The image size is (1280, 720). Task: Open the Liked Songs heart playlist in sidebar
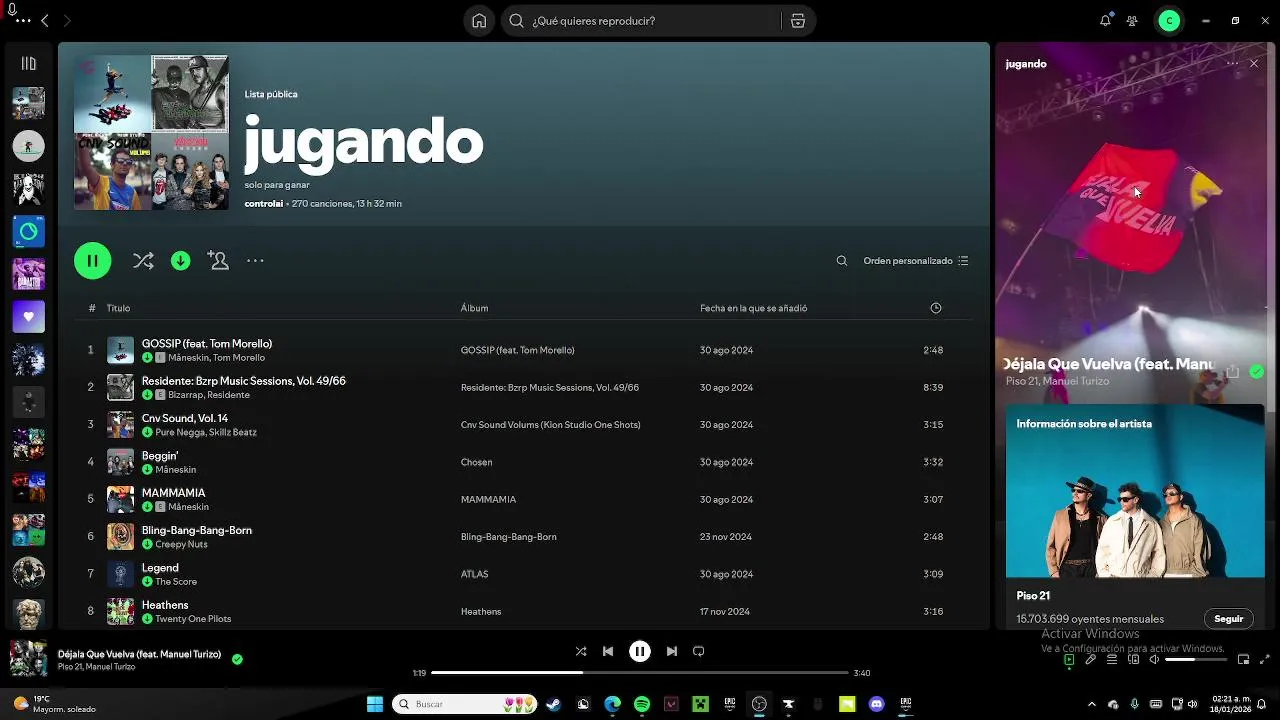[x=28, y=317]
